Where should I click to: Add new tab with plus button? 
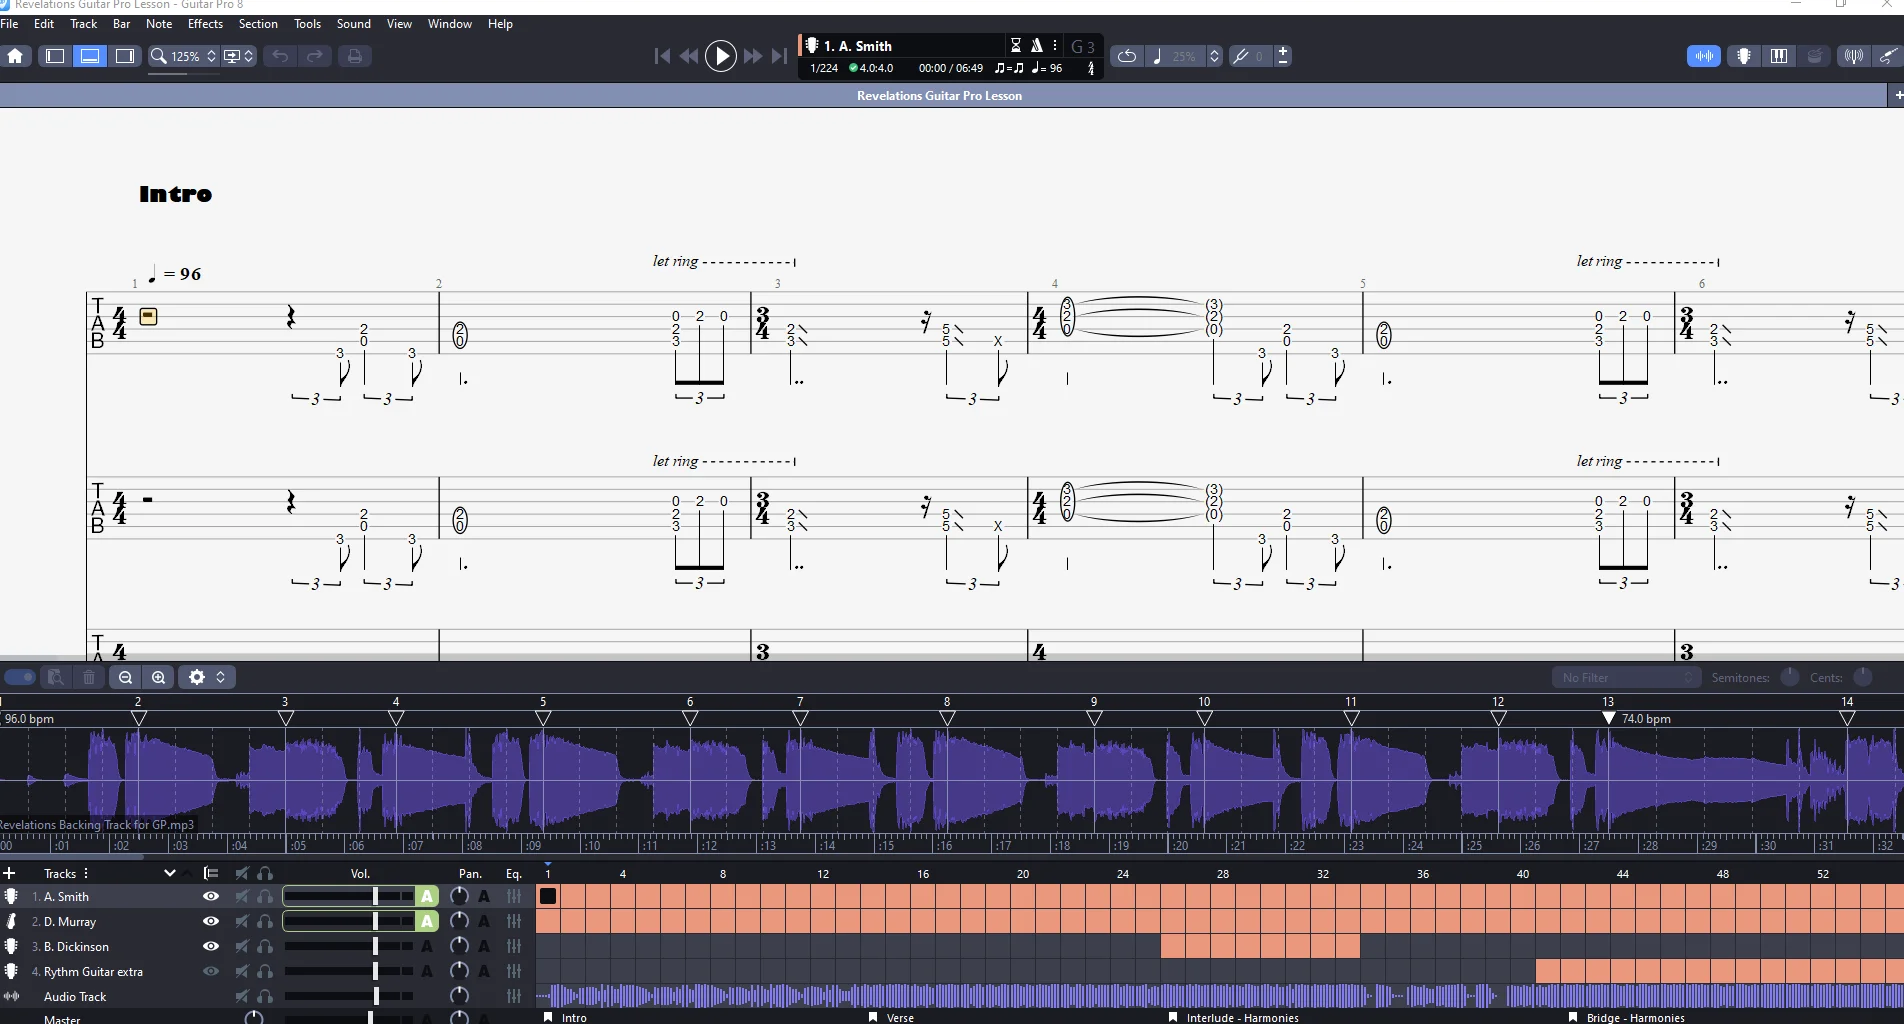pyautogui.click(x=1897, y=95)
